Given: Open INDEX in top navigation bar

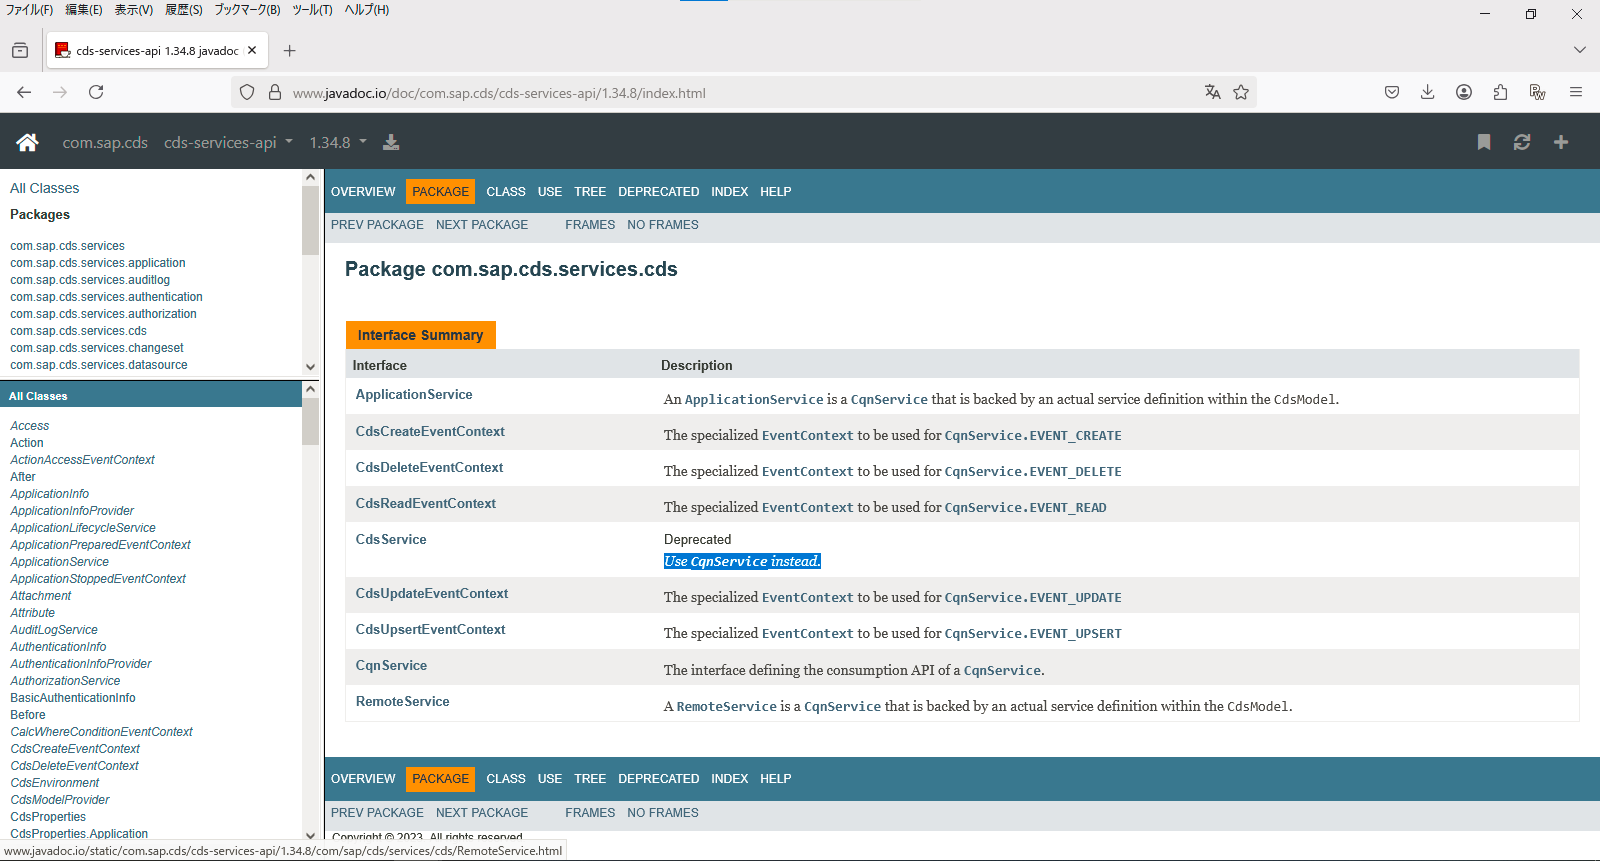Looking at the screenshot, I should coord(729,192).
